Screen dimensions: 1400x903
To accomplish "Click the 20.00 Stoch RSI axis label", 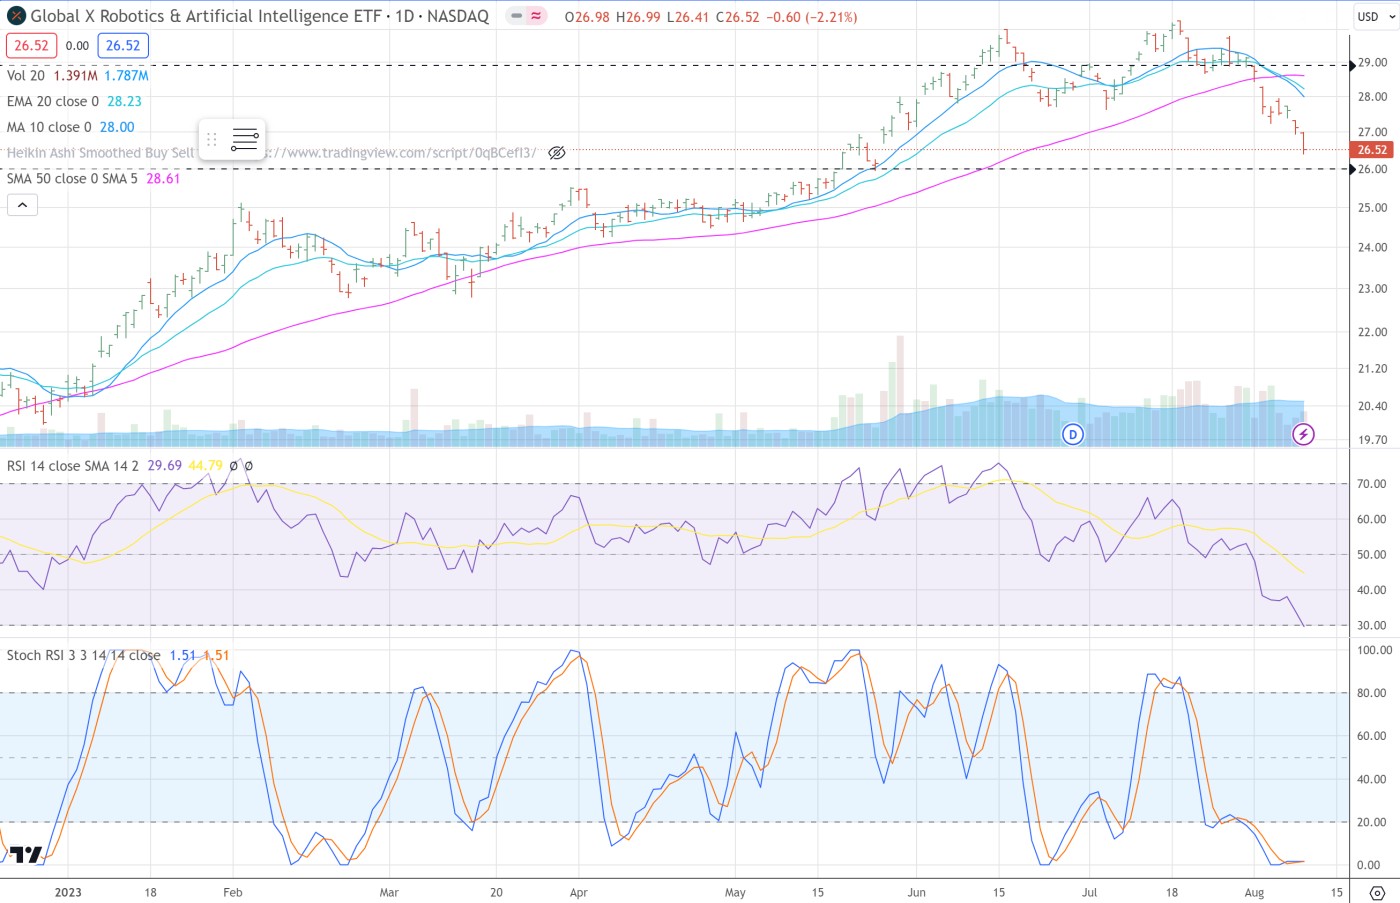I will click(1372, 823).
